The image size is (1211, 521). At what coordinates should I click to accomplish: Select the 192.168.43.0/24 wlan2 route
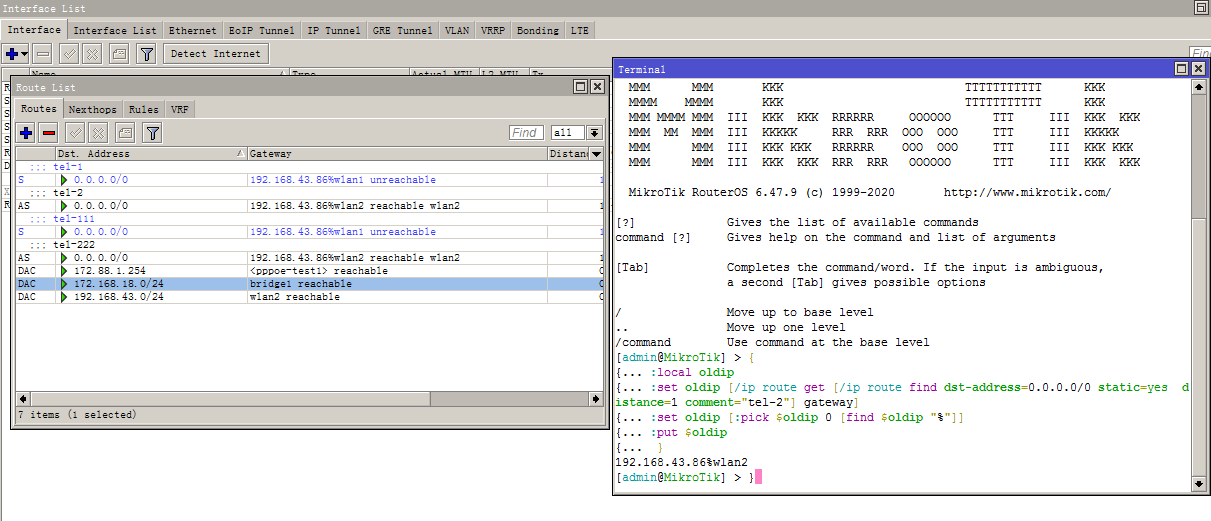[x=310, y=297]
